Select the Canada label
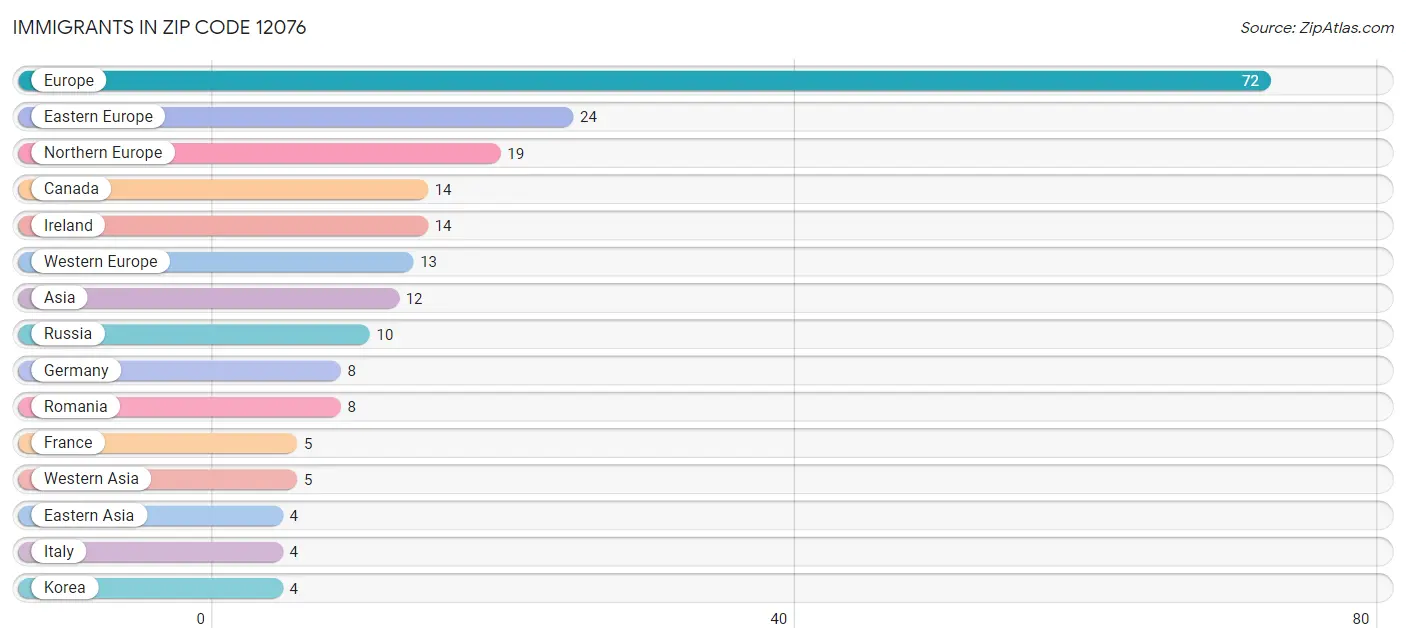This screenshot has height=643, width=1406. 71,189
